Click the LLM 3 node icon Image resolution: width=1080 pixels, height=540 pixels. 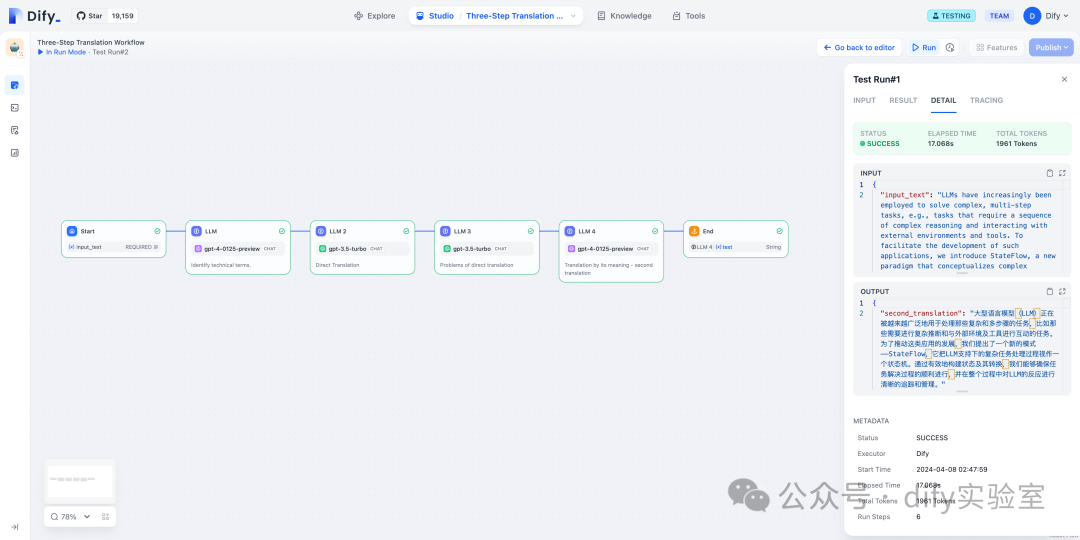click(x=445, y=231)
